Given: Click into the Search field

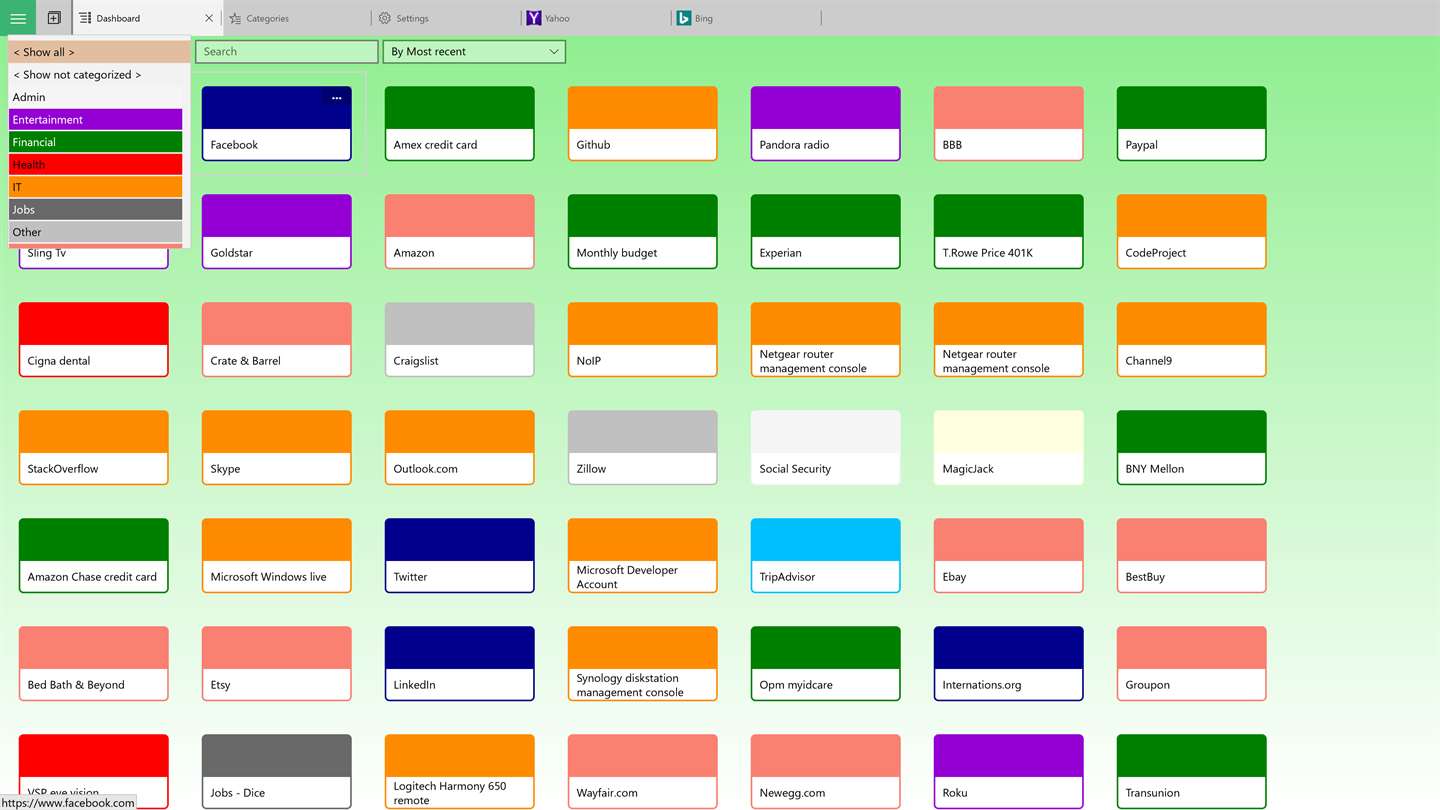Looking at the screenshot, I should pyautogui.click(x=286, y=52).
